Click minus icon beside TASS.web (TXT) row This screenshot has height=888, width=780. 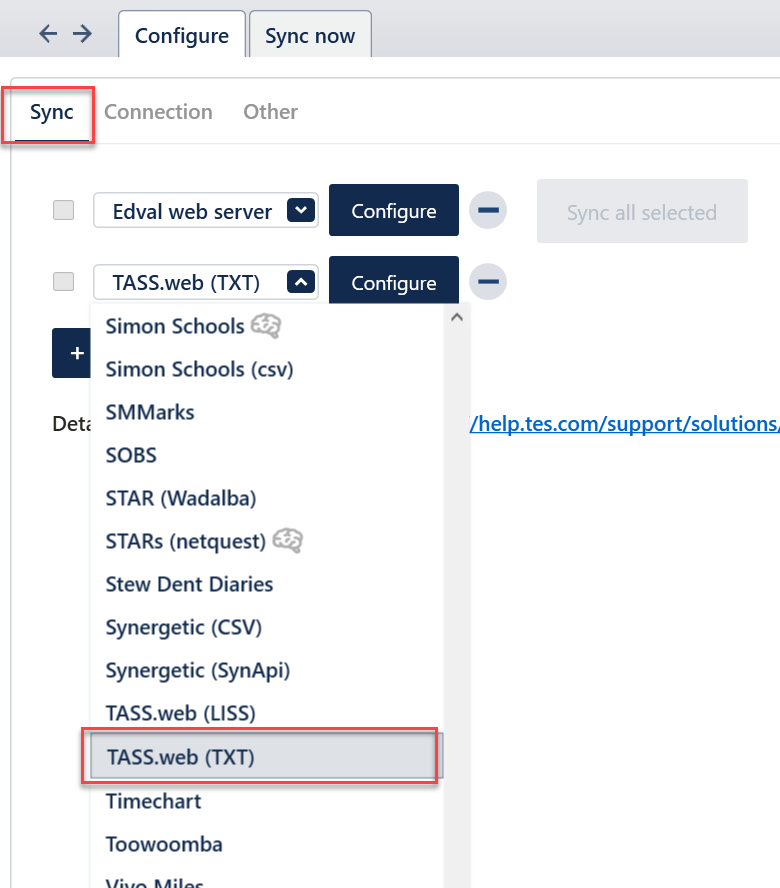(x=488, y=282)
